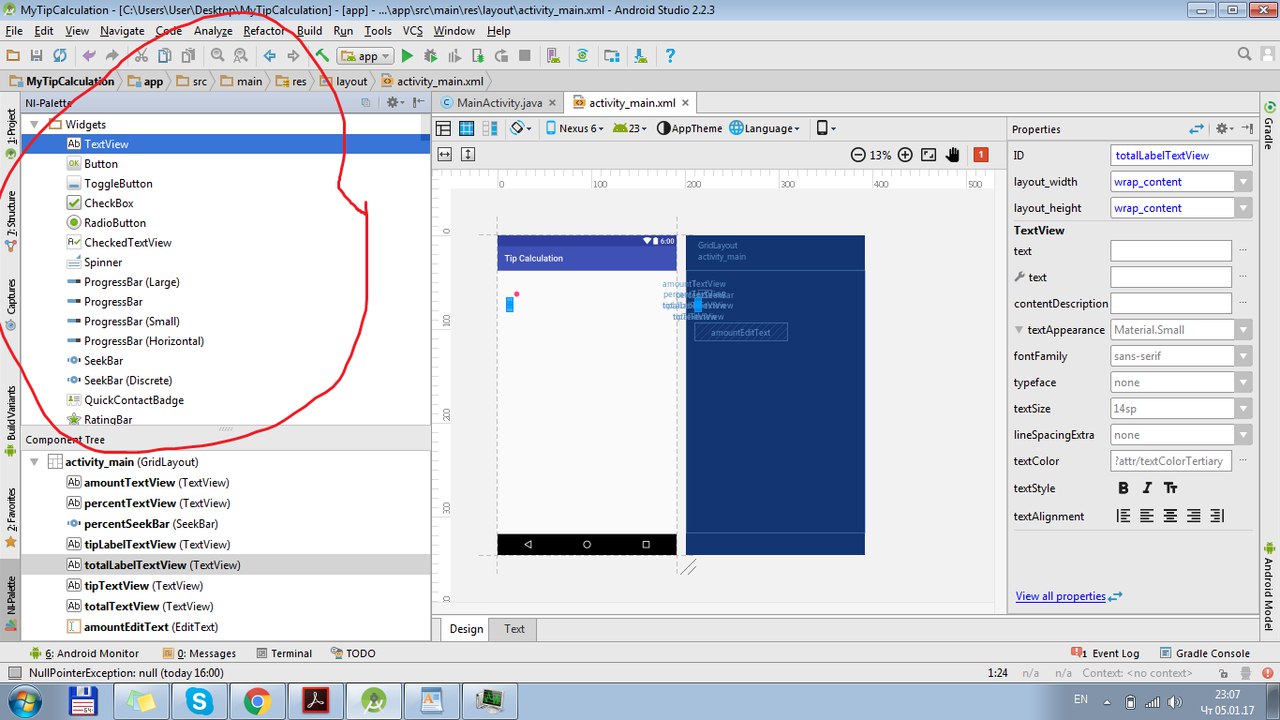The width and height of the screenshot is (1280, 720).
Task: Open the textSize dropdown
Action: pyautogui.click(x=1243, y=409)
